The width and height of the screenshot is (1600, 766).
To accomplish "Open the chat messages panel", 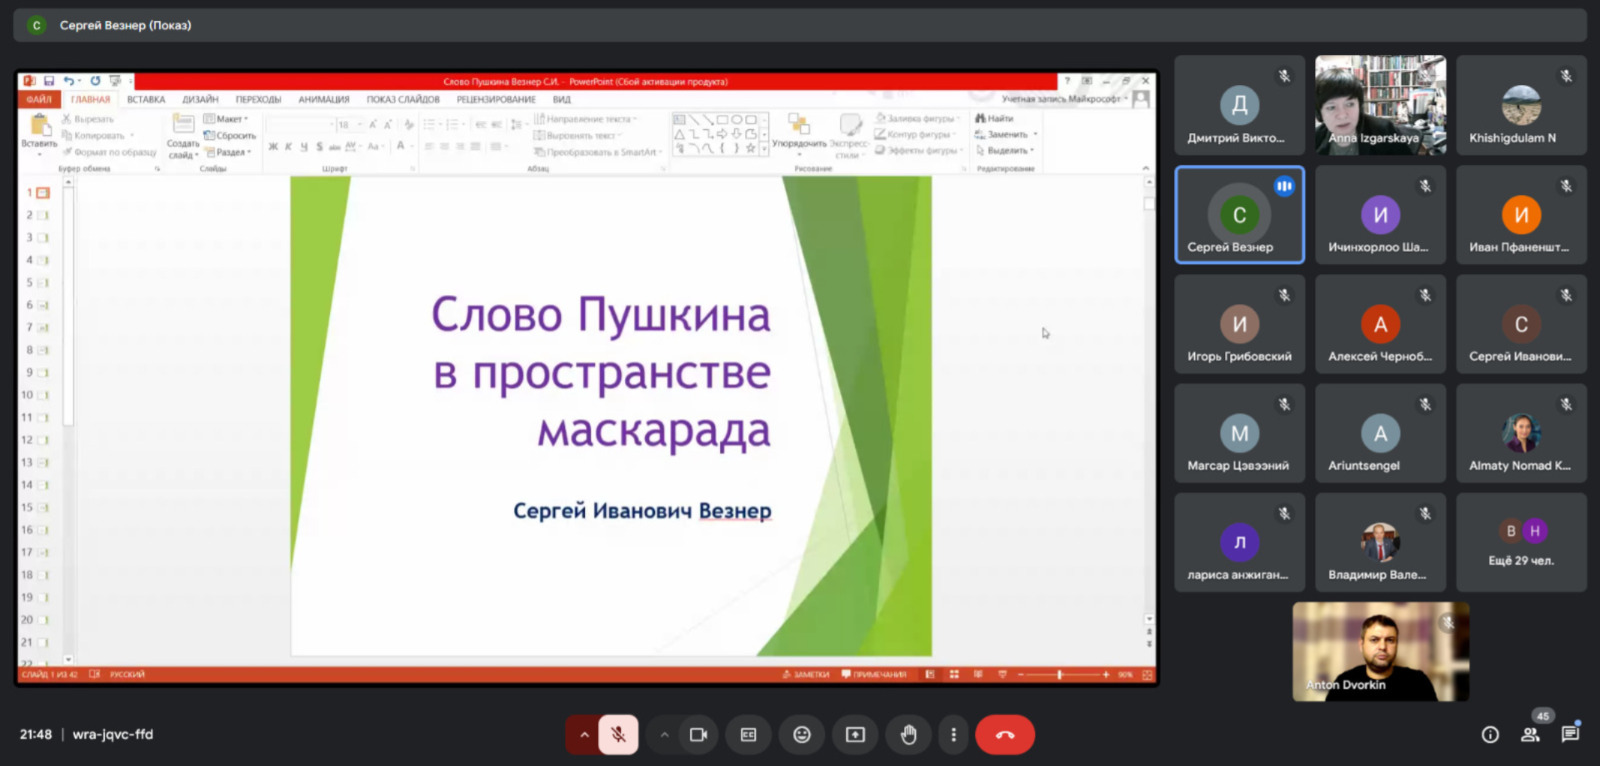I will coord(1570,735).
